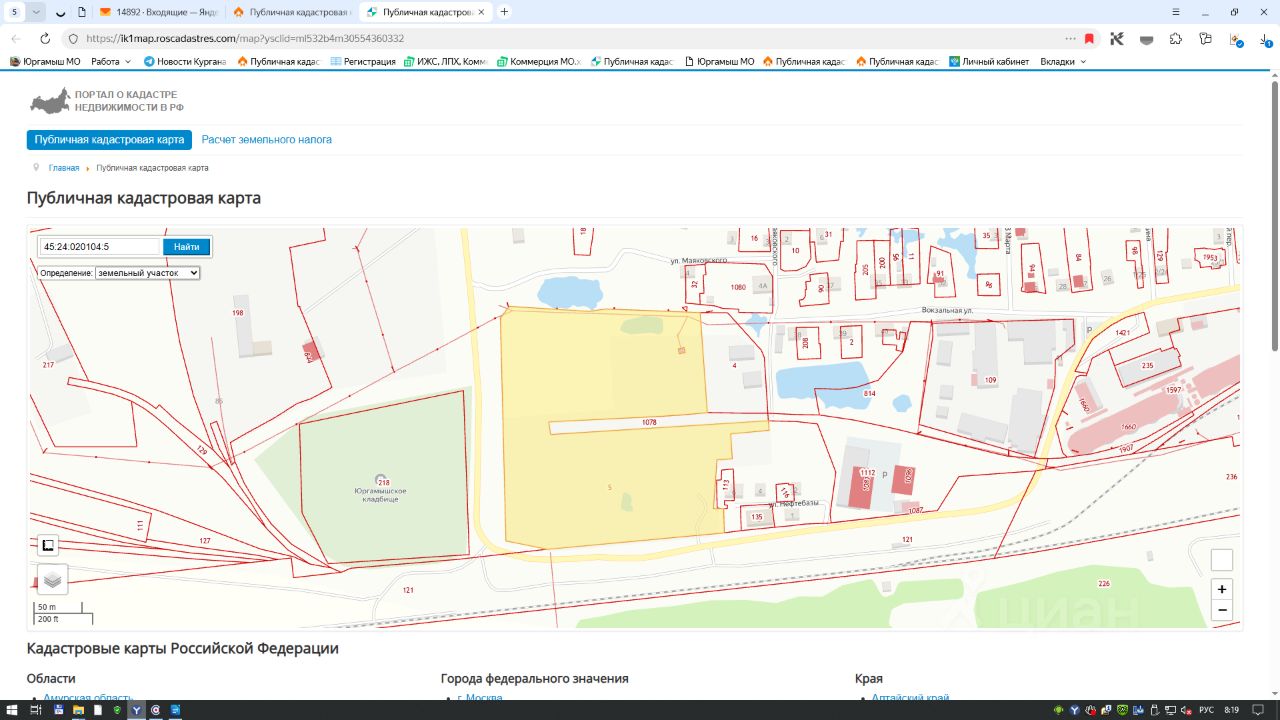Open the 'ИЖС, ЛПХ, Комм' bookmark
The height and width of the screenshot is (720, 1280).
[446, 62]
